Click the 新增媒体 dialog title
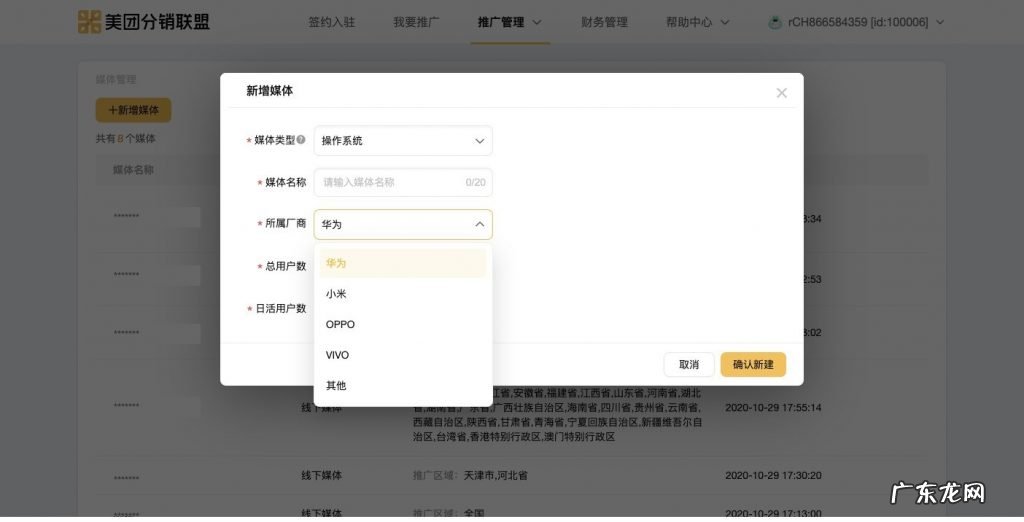Viewport: 1024px width, 522px height. point(269,91)
